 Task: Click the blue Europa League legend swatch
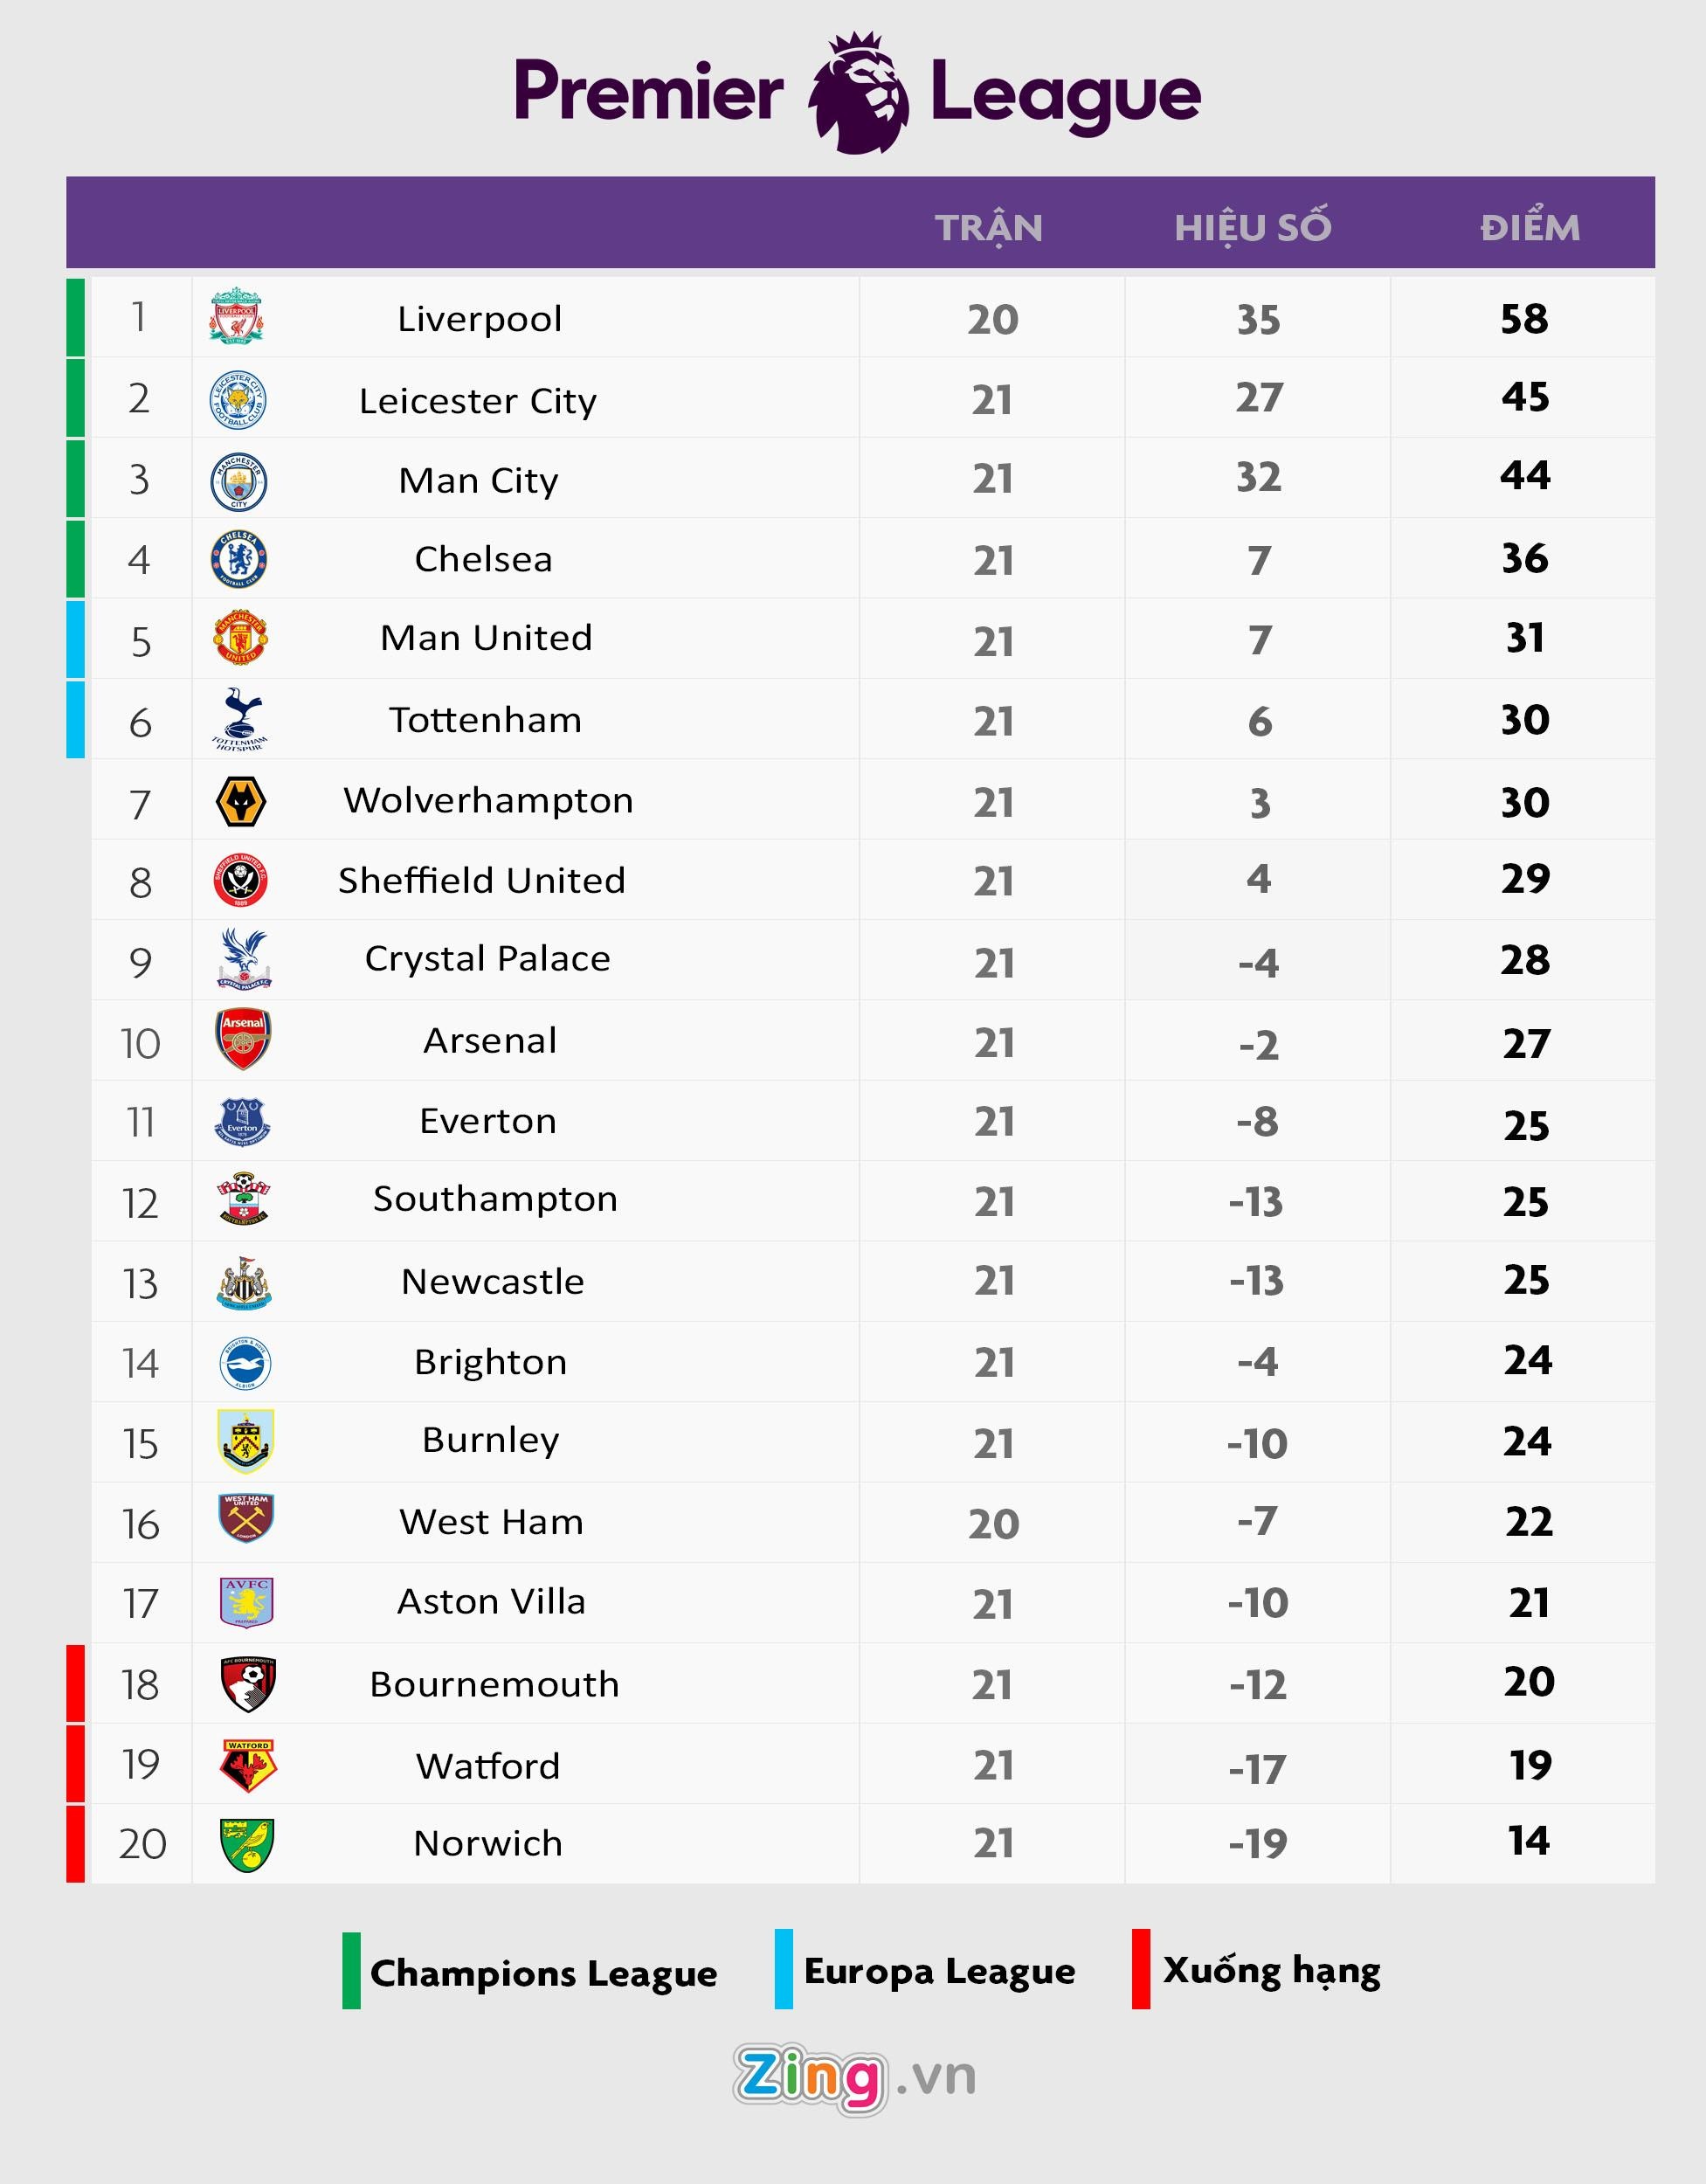pos(784,1969)
